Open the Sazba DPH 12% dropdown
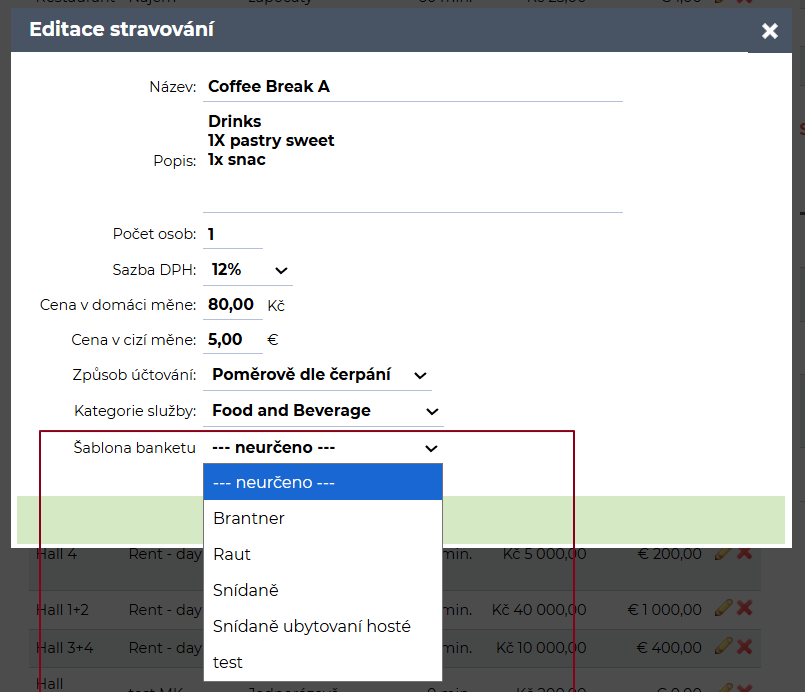Viewport: 805px width, 692px height. pos(248,270)
